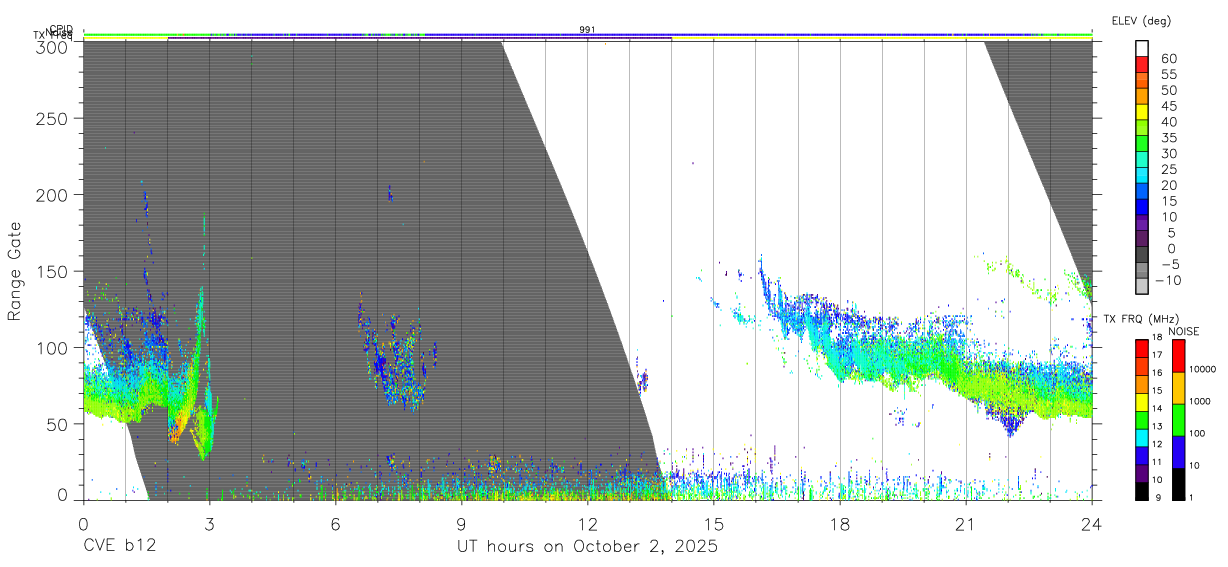The image size is (1228, 567).
Task: Click the '10000' label on the NOISE legend
Action: point(1205,370)
